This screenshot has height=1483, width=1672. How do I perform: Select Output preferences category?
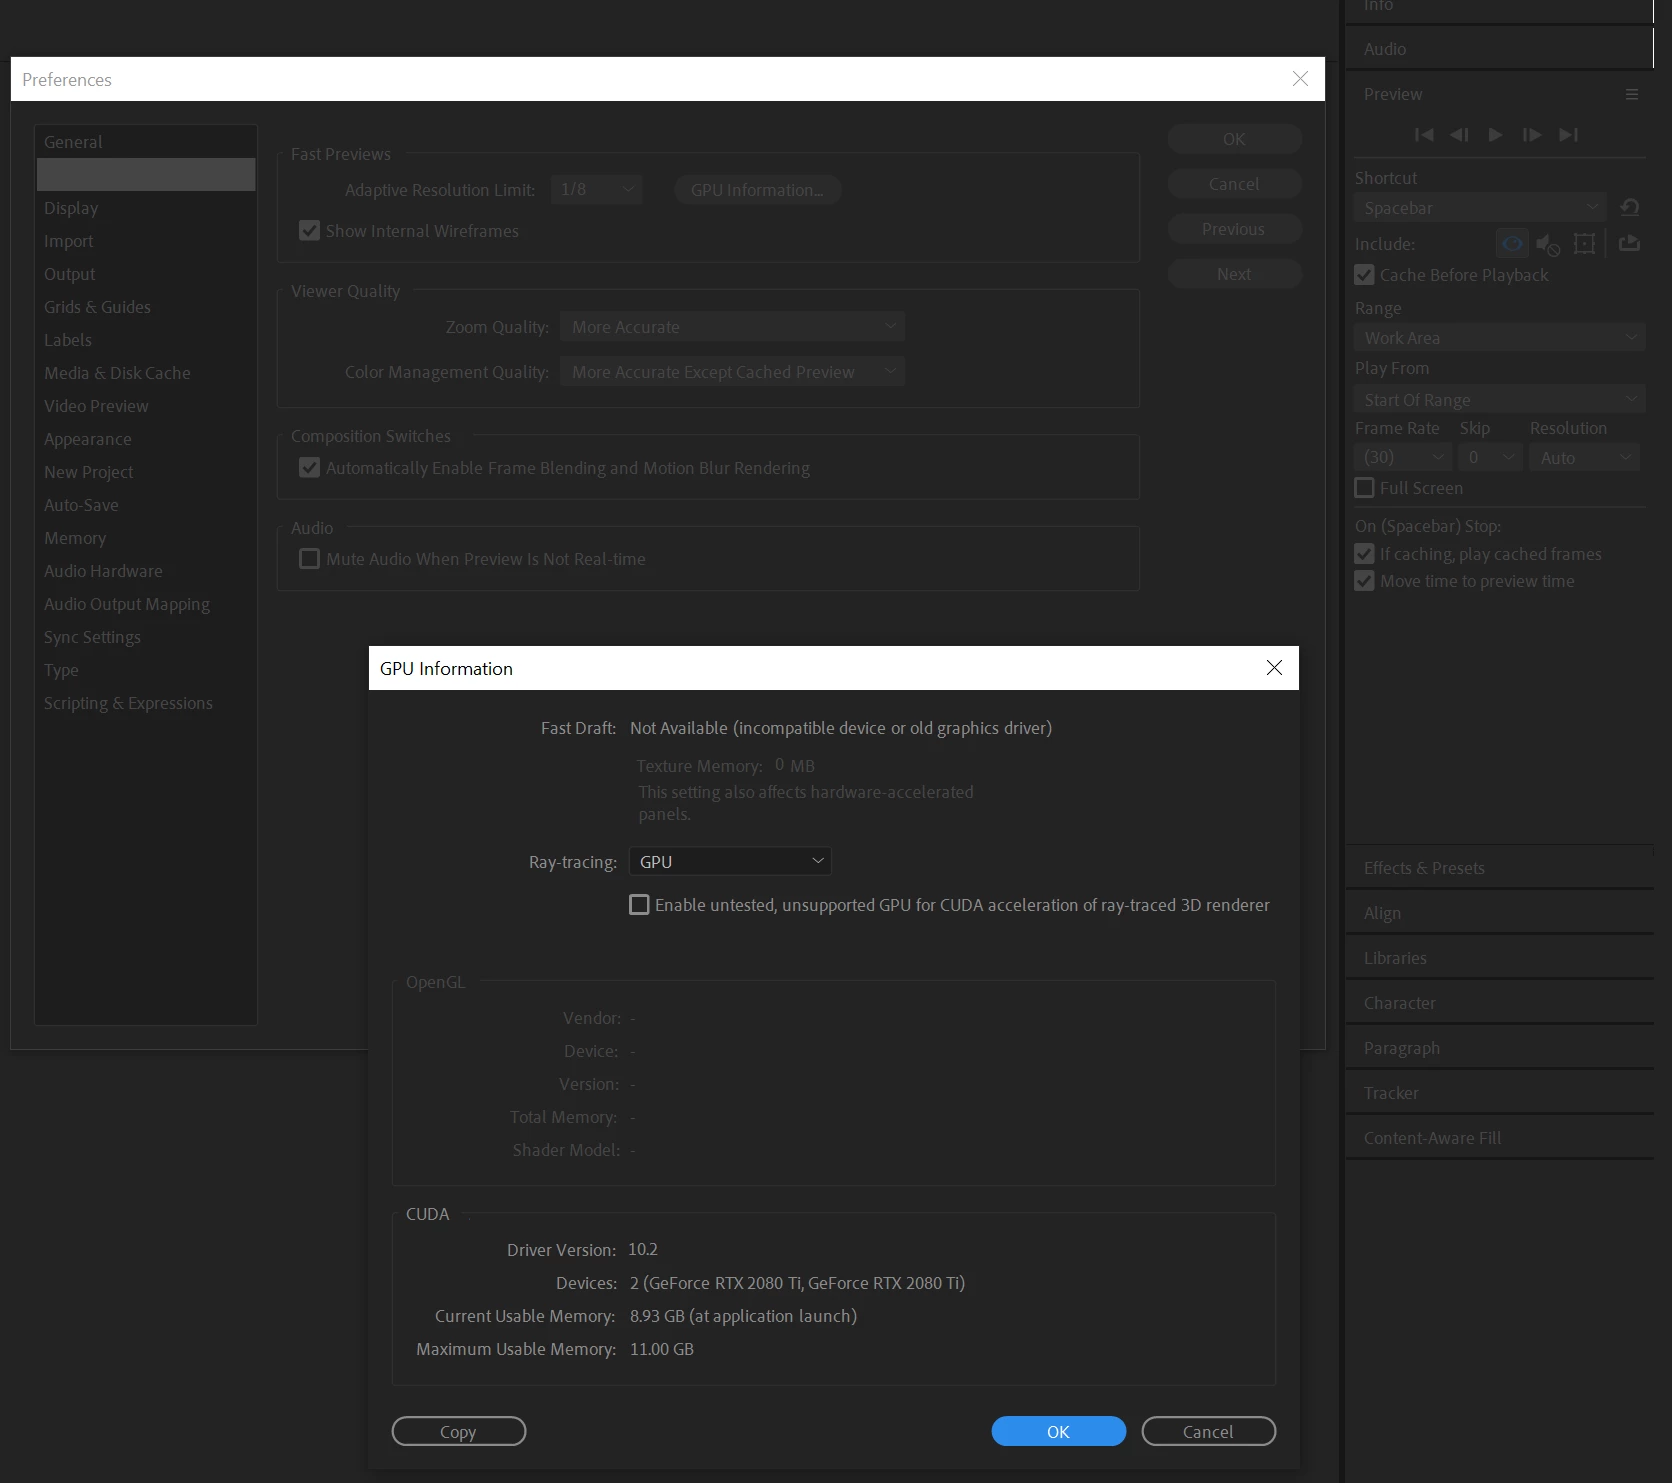click(146, 274)
